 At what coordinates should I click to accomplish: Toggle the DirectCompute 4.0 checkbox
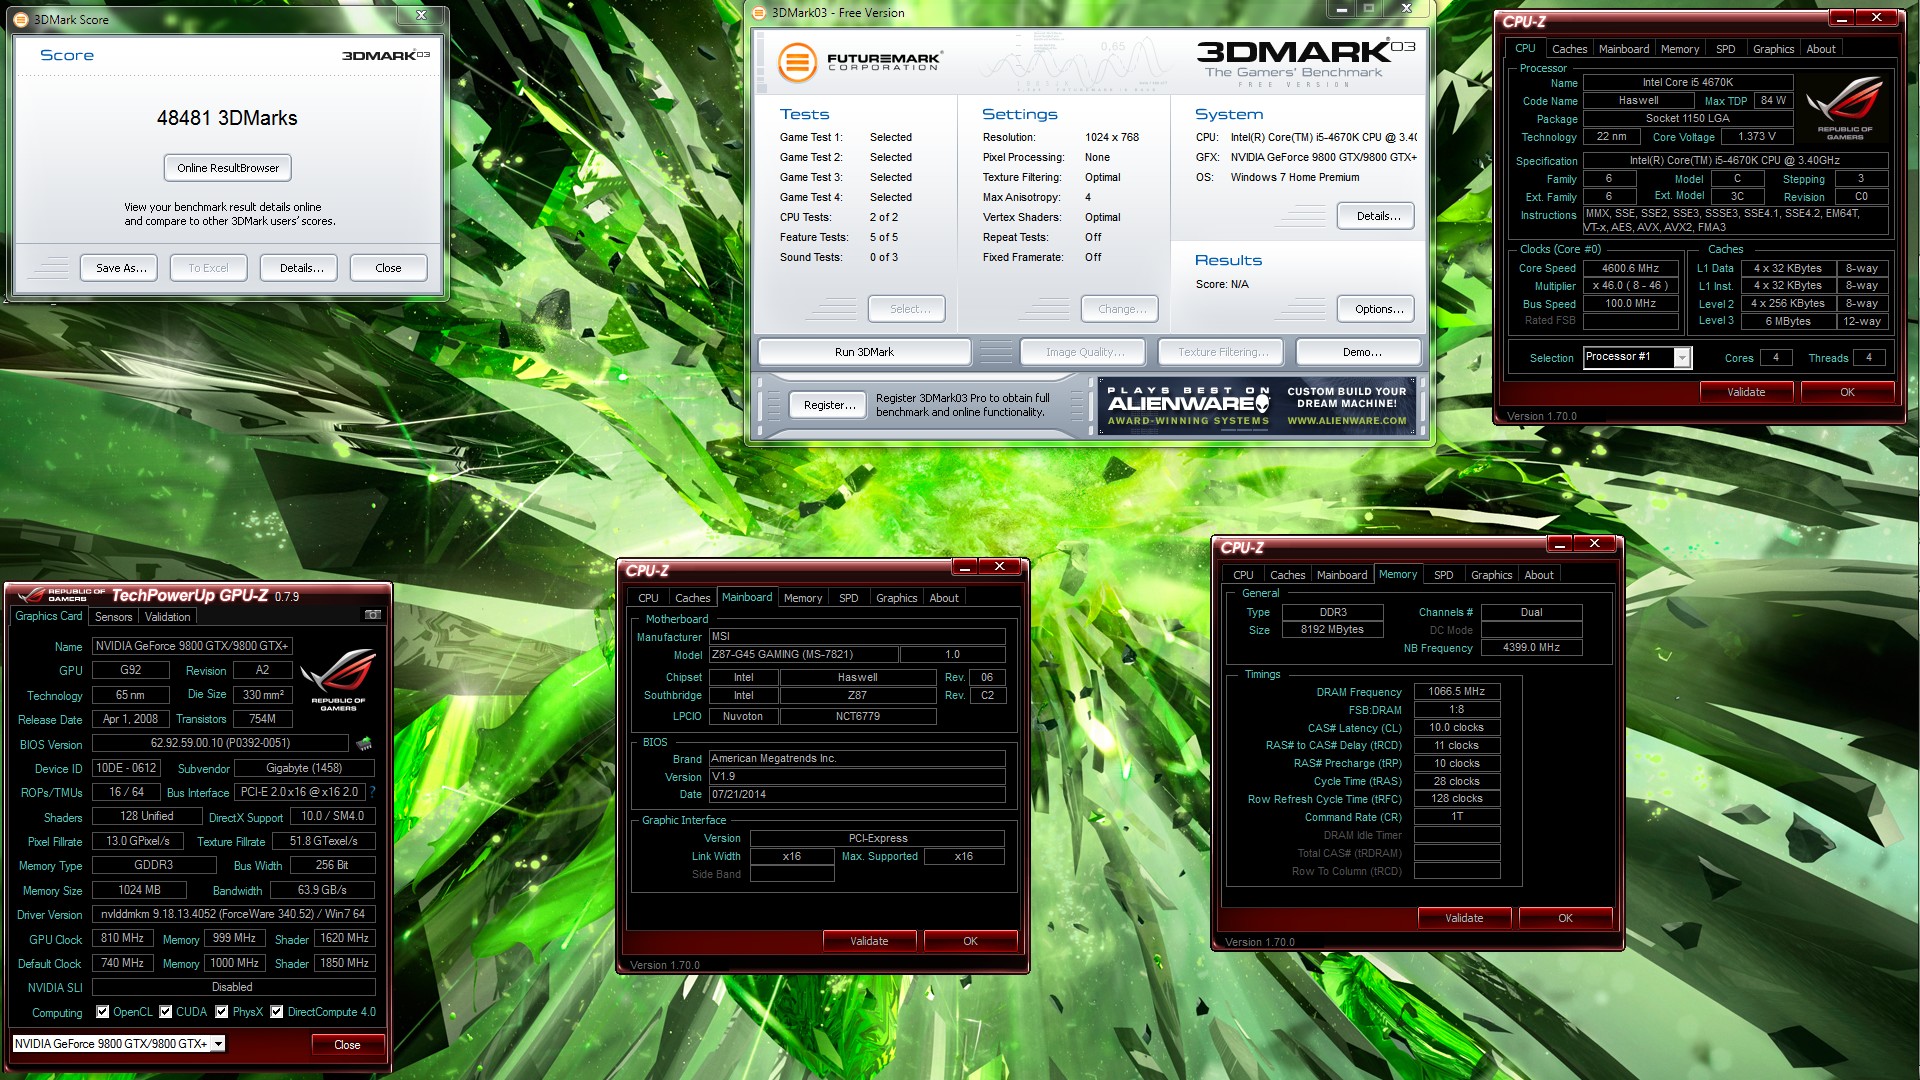coord(277,1012)
